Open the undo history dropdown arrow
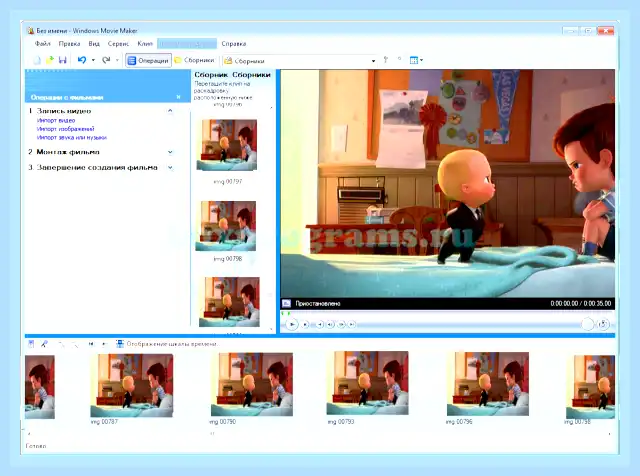 pyautogui.click(x=93, y=60)
